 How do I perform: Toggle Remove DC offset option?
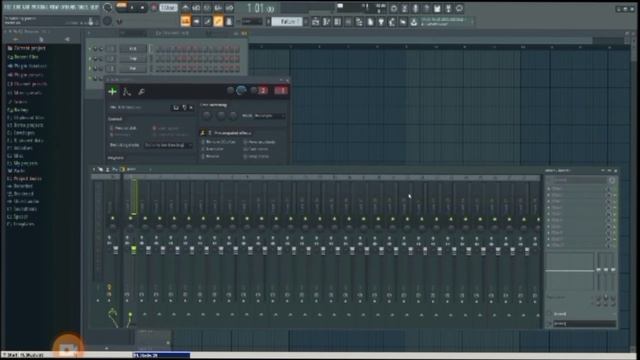pos(219,142)
